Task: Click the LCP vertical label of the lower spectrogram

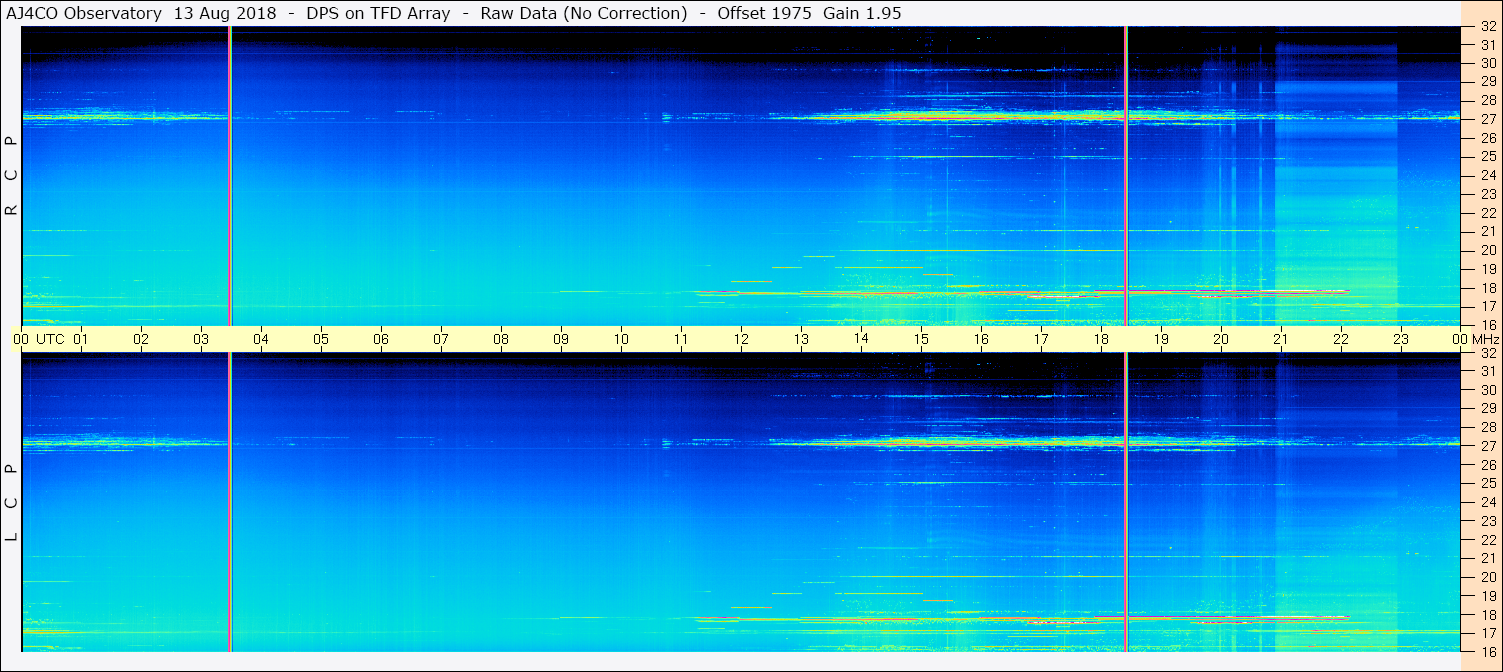Action: pyautogui.click(x=12, y=503)
